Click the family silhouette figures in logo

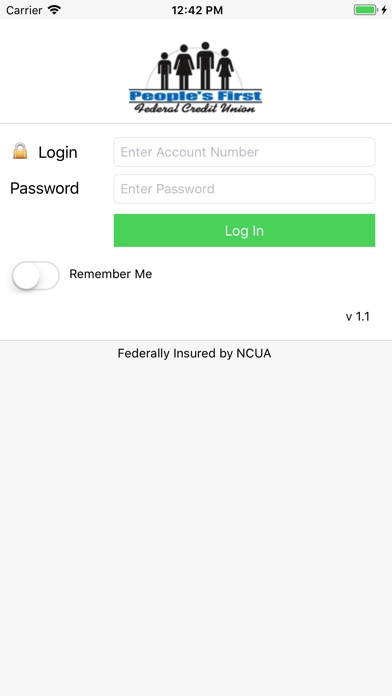tap(195, 66)
